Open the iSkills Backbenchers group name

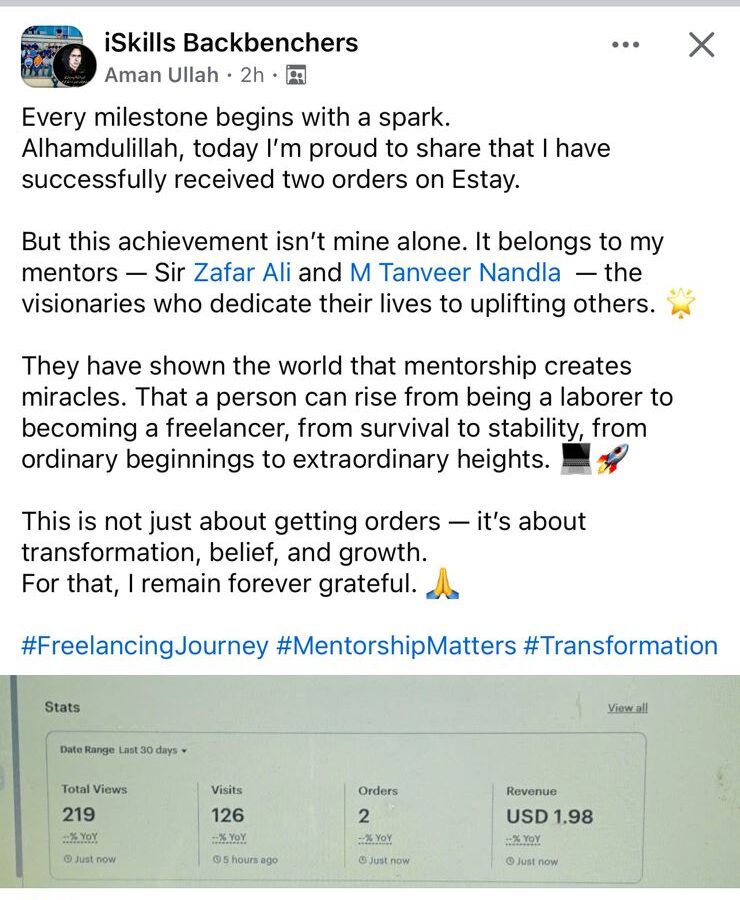(x=231, y=43)
